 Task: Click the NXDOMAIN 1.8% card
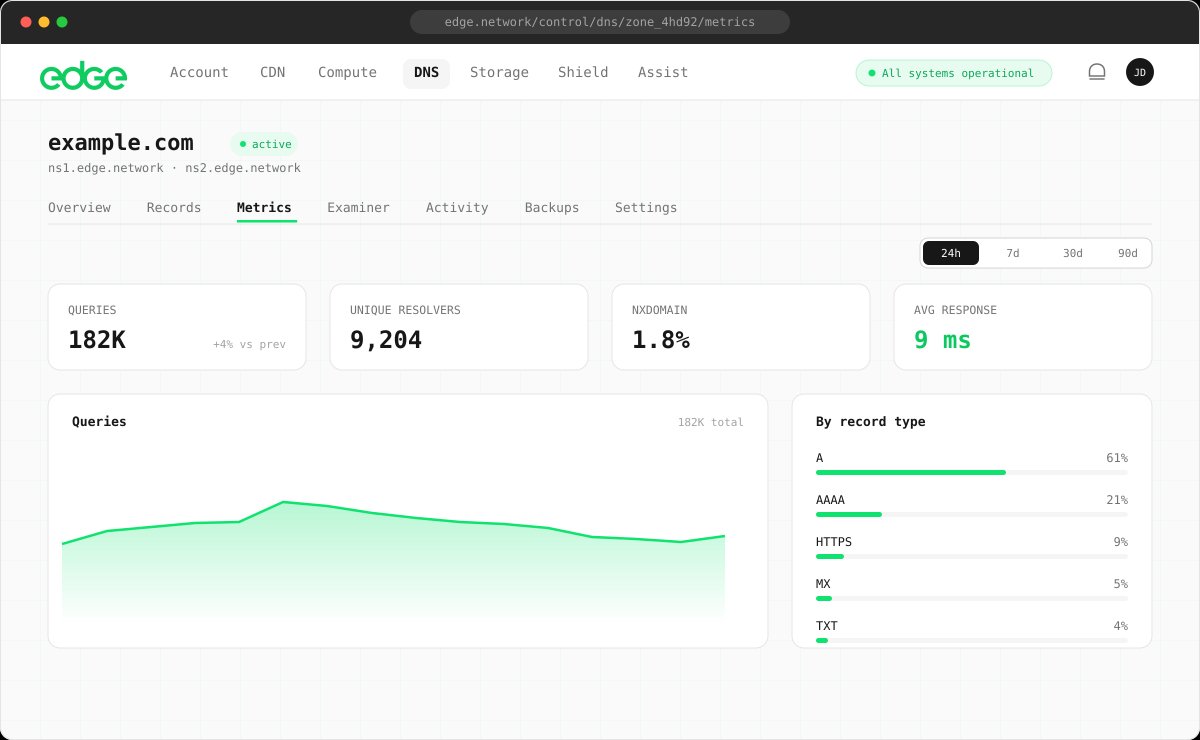coord(741,327)
